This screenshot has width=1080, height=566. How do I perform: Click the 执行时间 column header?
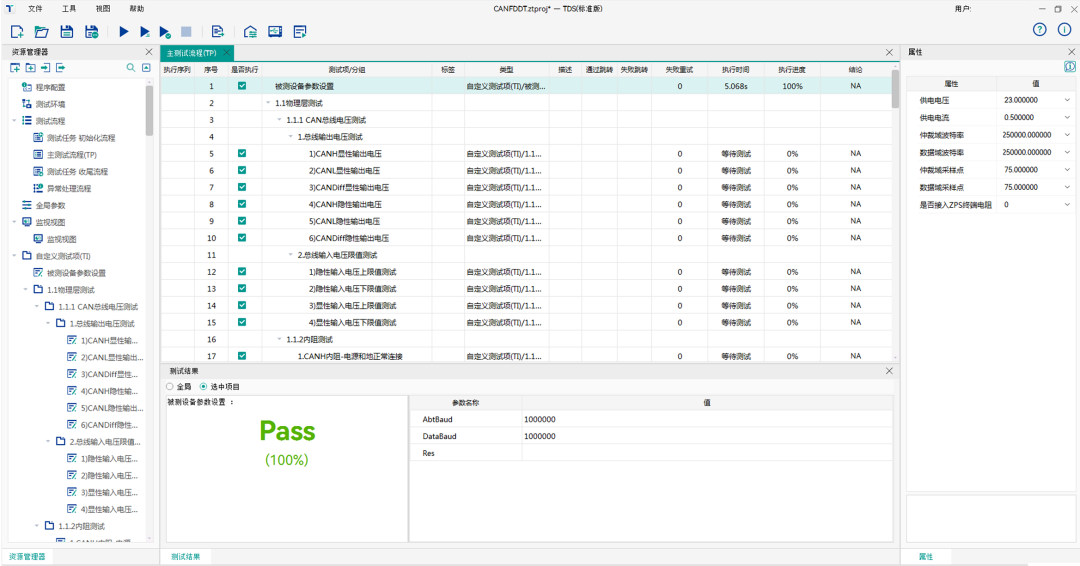(736, 70)
